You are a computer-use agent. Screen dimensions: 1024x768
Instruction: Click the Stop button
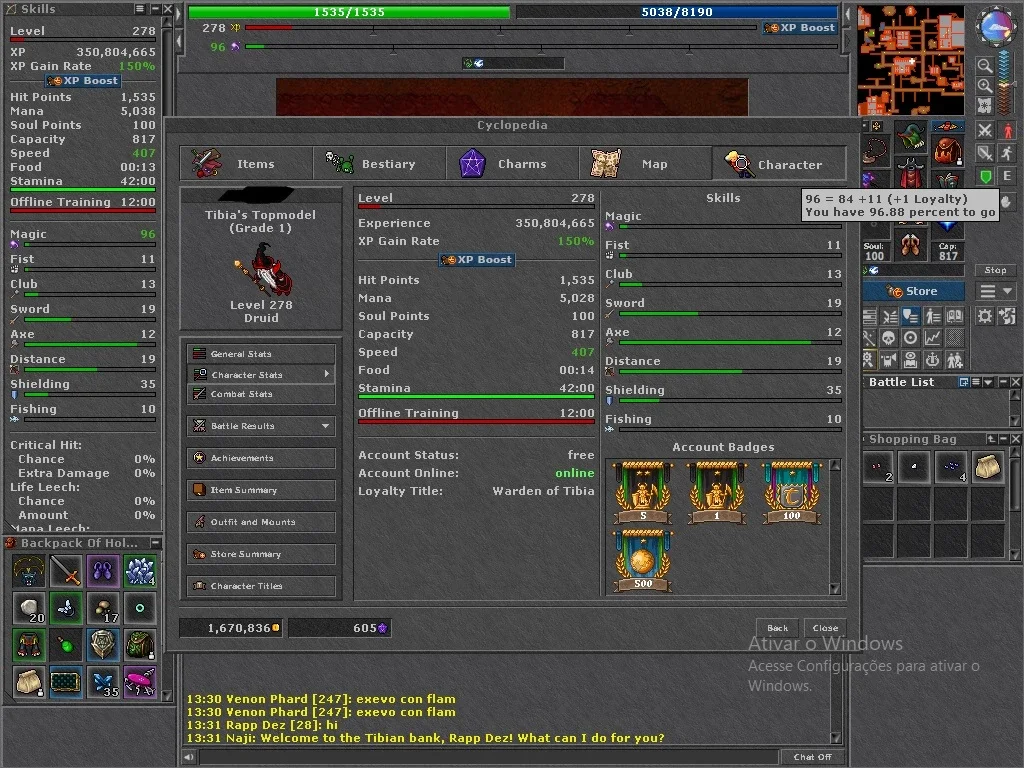pyautogui.click(x=995, y=270)
